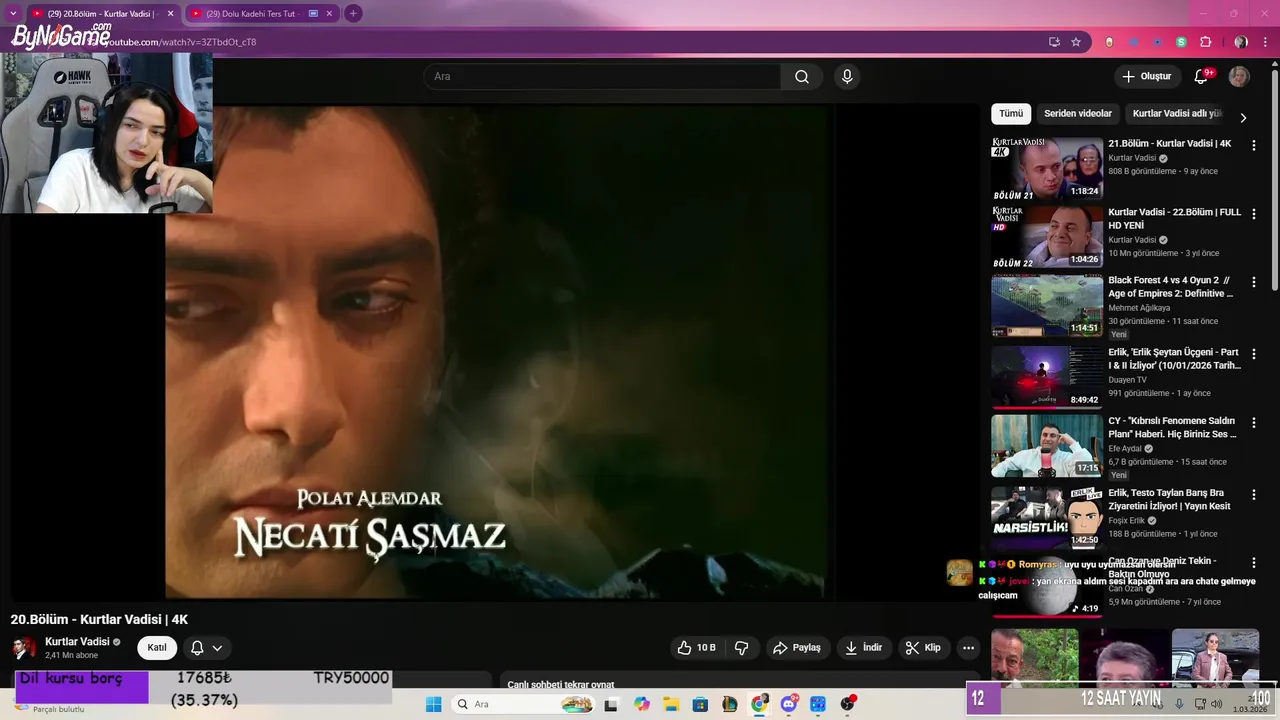Click the Oluştur create button
This screenshot has height=720, width=1280.
pyautogui.click(x=1146, y=77)
